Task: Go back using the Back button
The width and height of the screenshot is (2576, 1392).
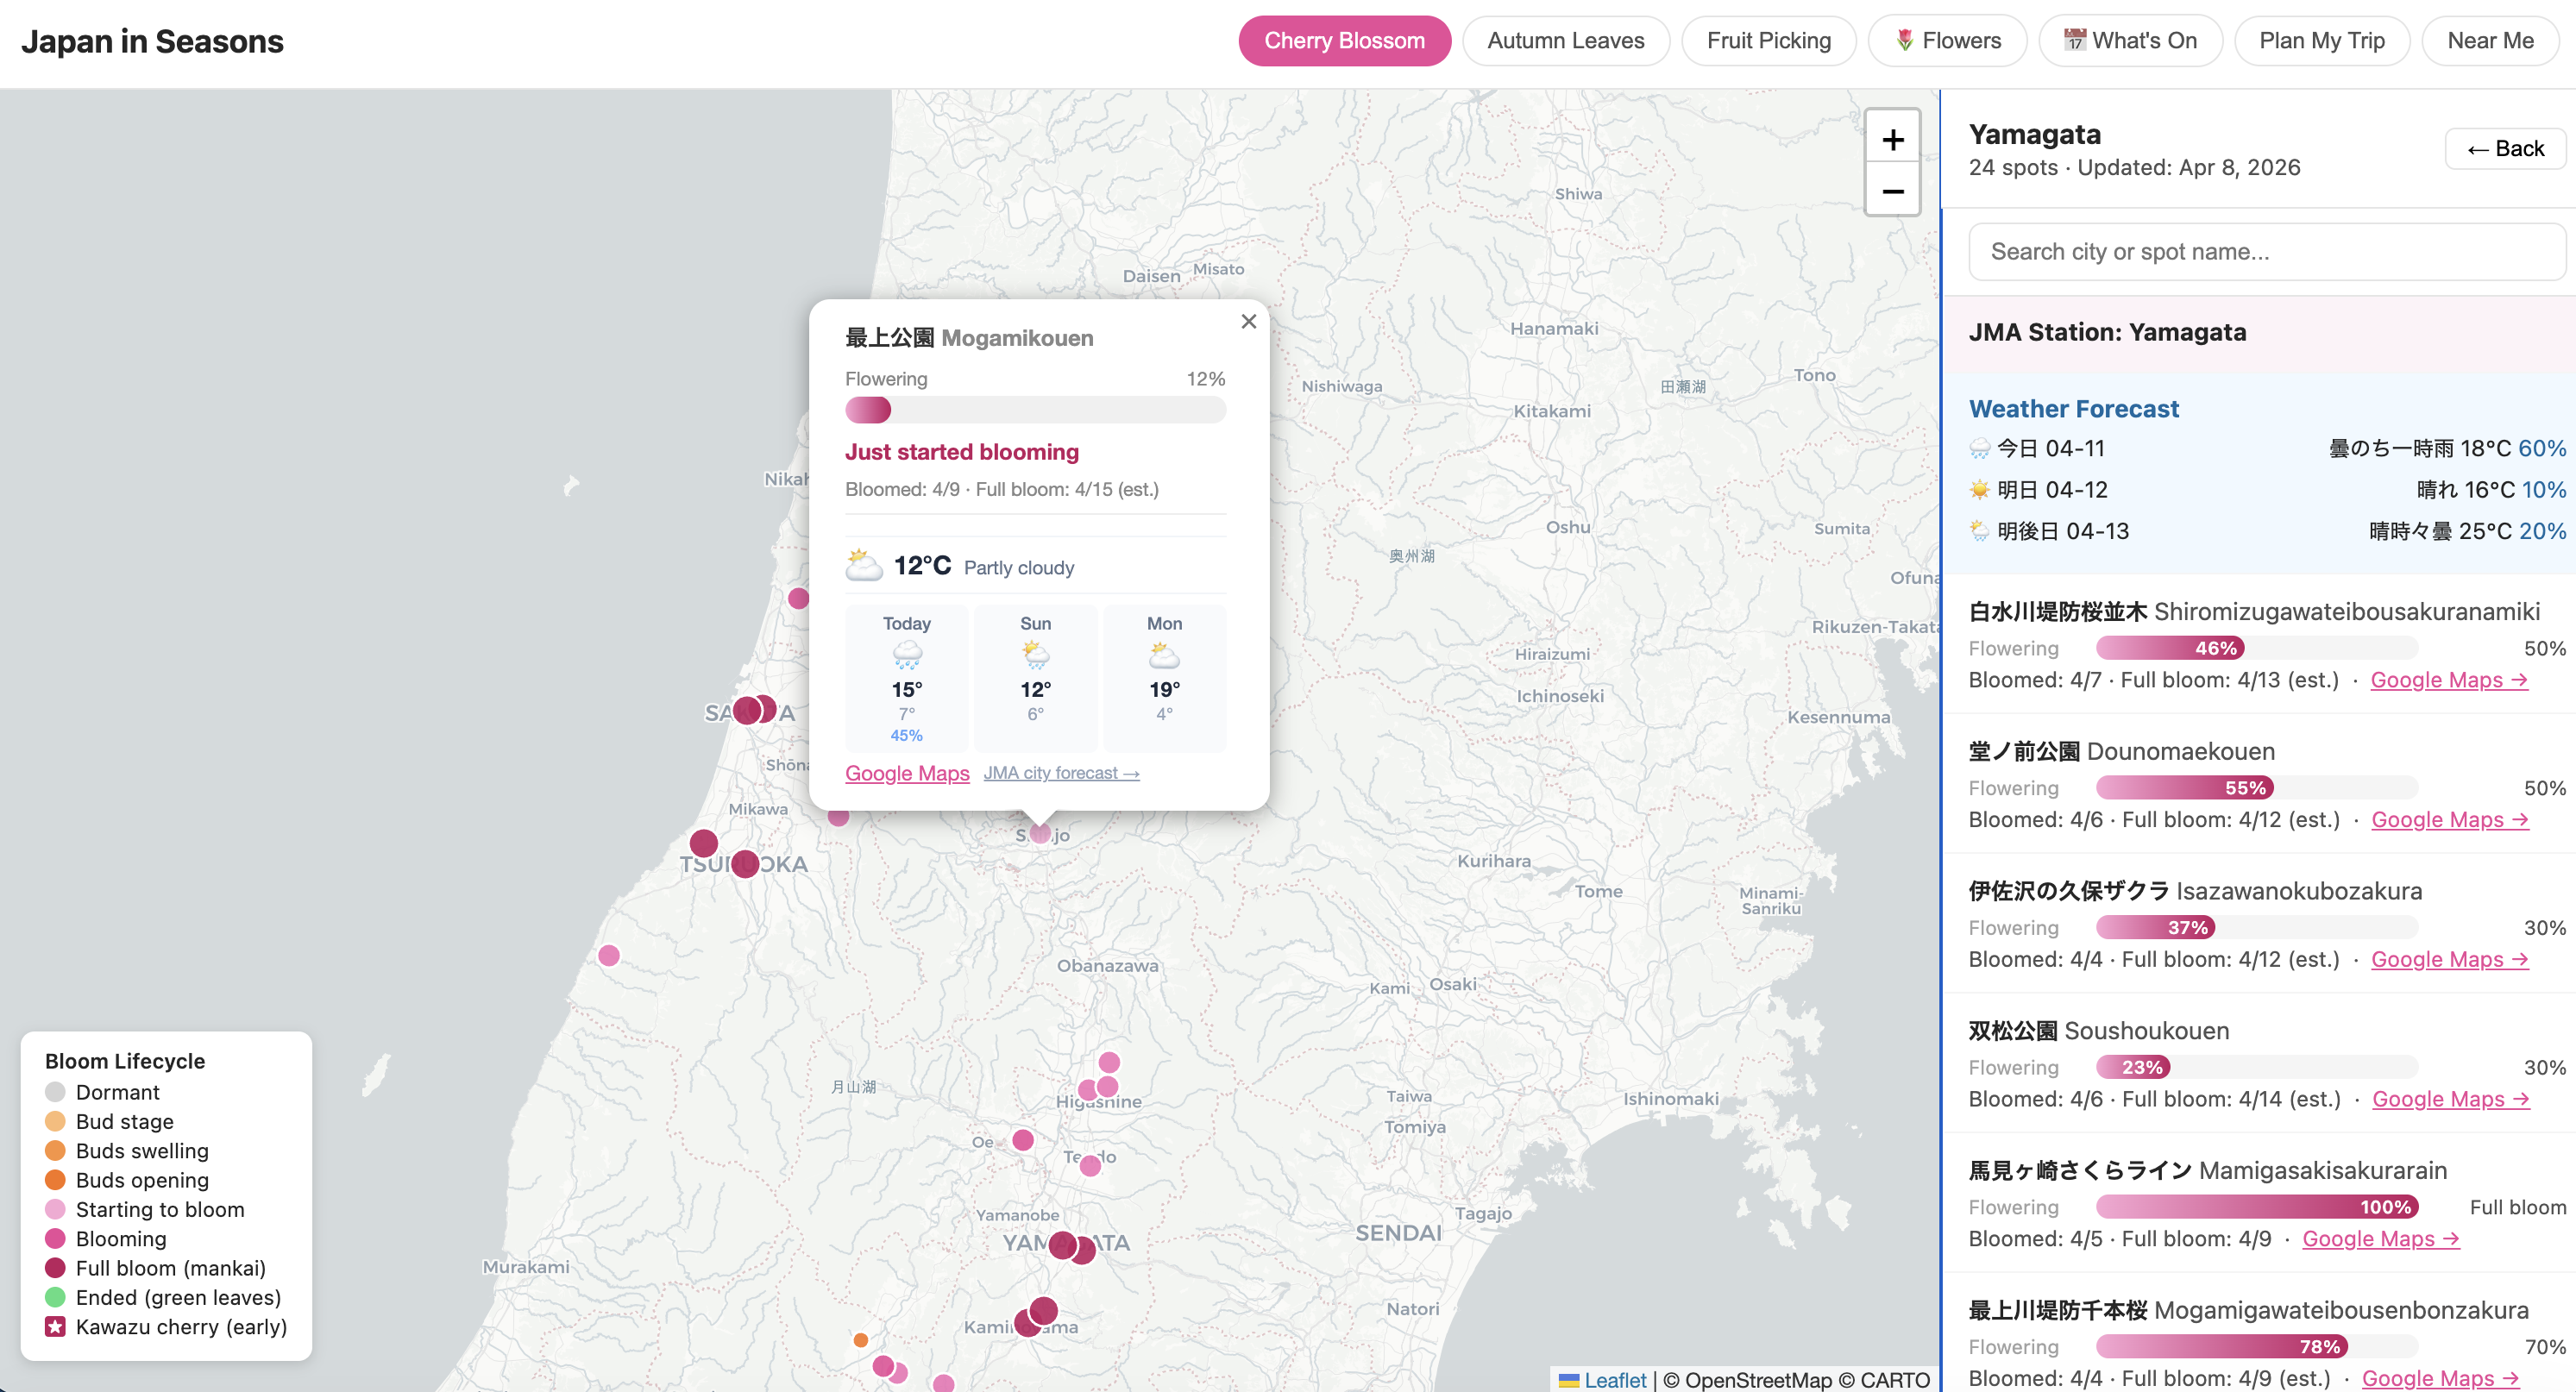Action: (2505, 149)
